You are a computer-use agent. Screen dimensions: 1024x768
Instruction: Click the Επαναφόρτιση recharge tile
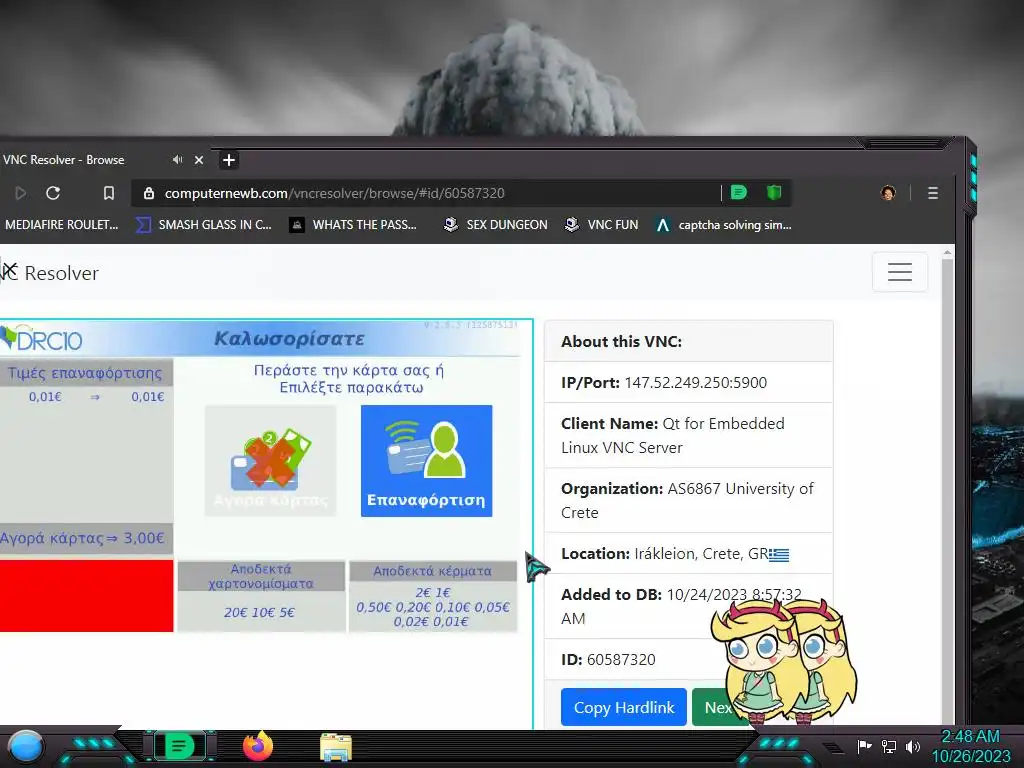(426, 460)
